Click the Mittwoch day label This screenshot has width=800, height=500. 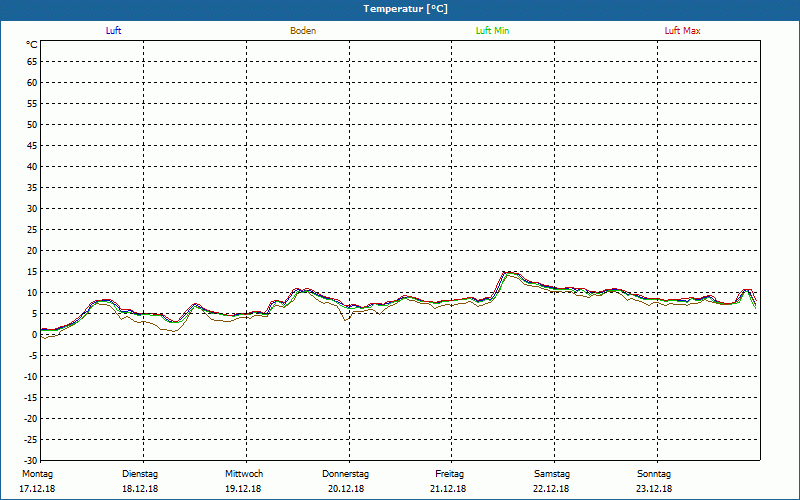coord(244,474)
